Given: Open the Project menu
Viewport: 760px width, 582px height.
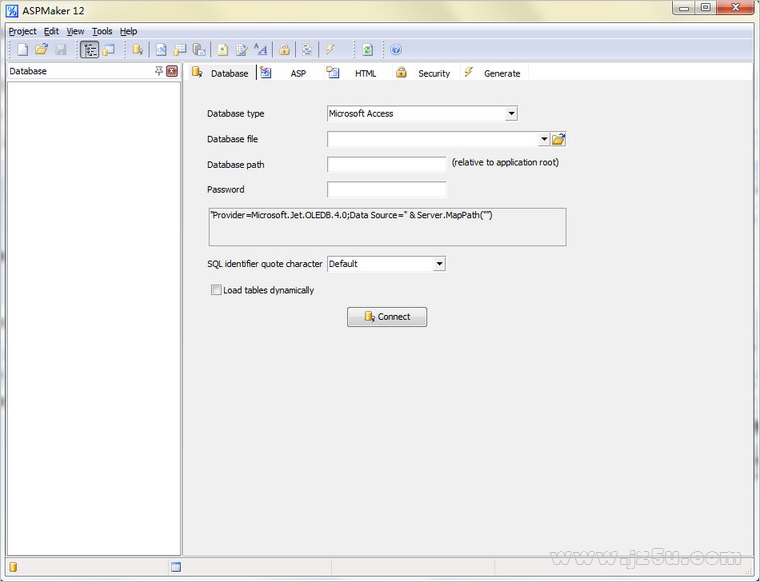Looking at the screenshot, I should point(22,31).
